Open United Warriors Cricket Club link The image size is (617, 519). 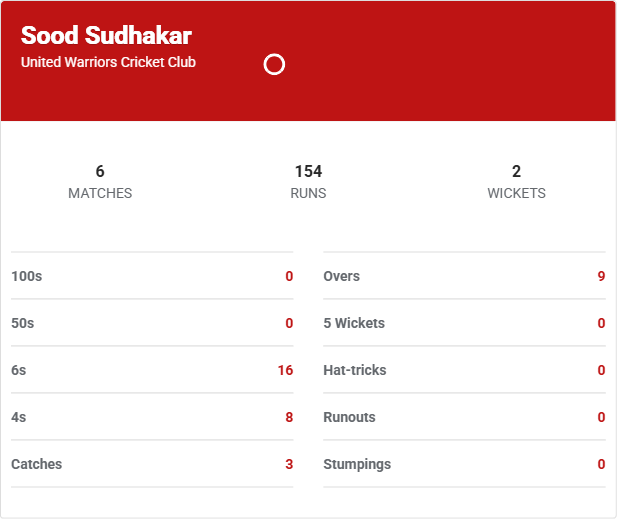tap(108, 62)
